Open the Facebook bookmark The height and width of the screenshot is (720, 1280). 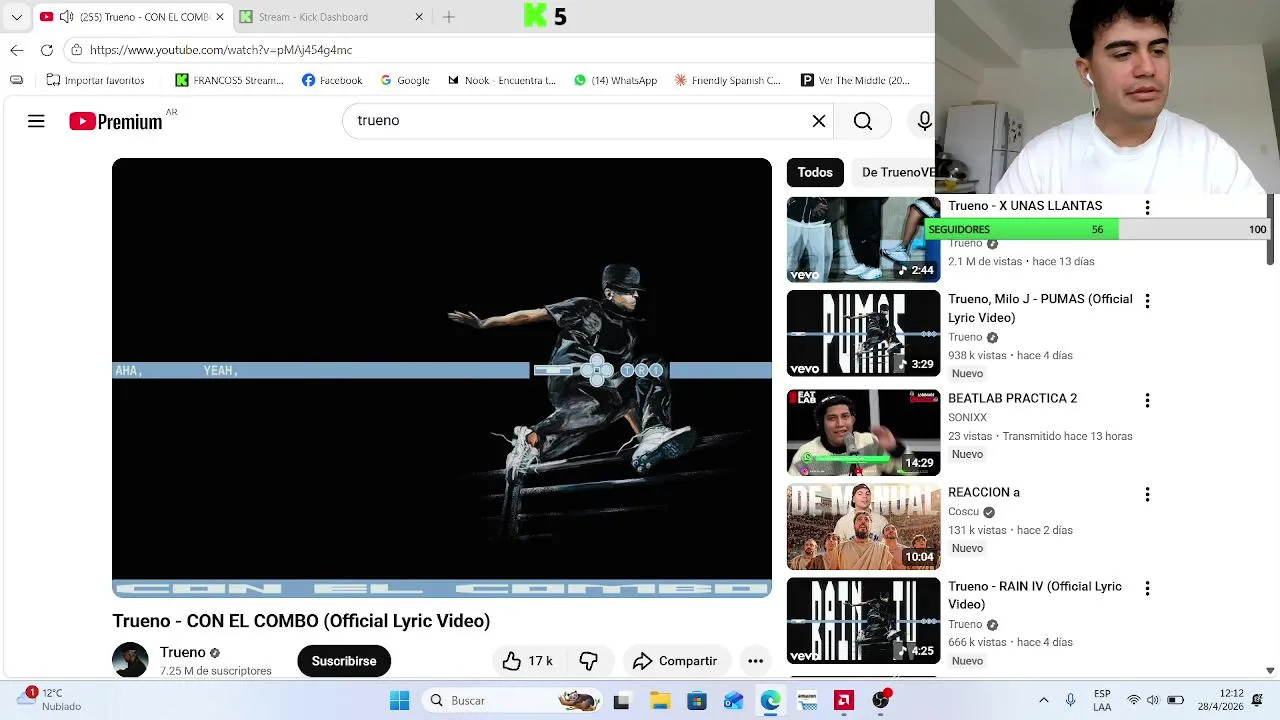point(332,80)
